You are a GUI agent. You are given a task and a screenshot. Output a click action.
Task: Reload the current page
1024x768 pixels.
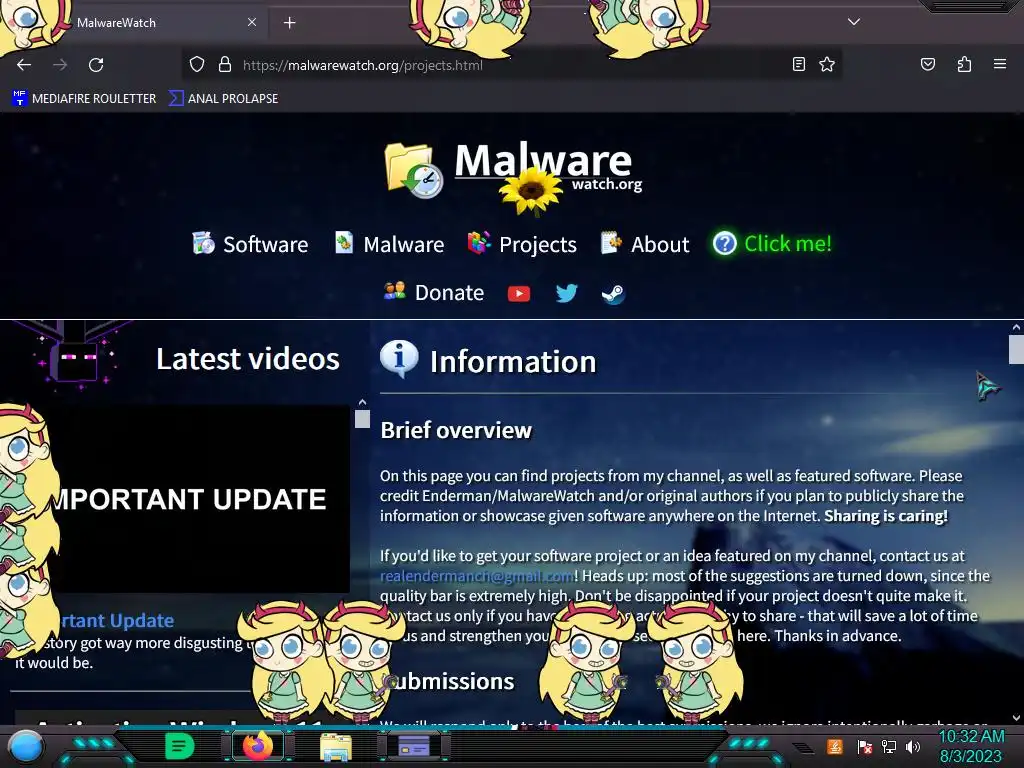point(96,65)
